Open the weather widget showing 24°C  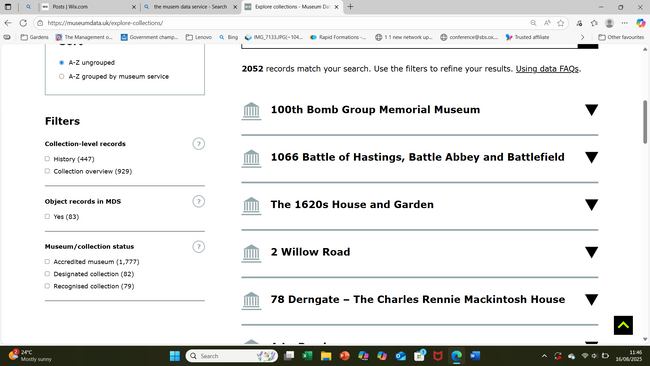[x=30, y=356]
